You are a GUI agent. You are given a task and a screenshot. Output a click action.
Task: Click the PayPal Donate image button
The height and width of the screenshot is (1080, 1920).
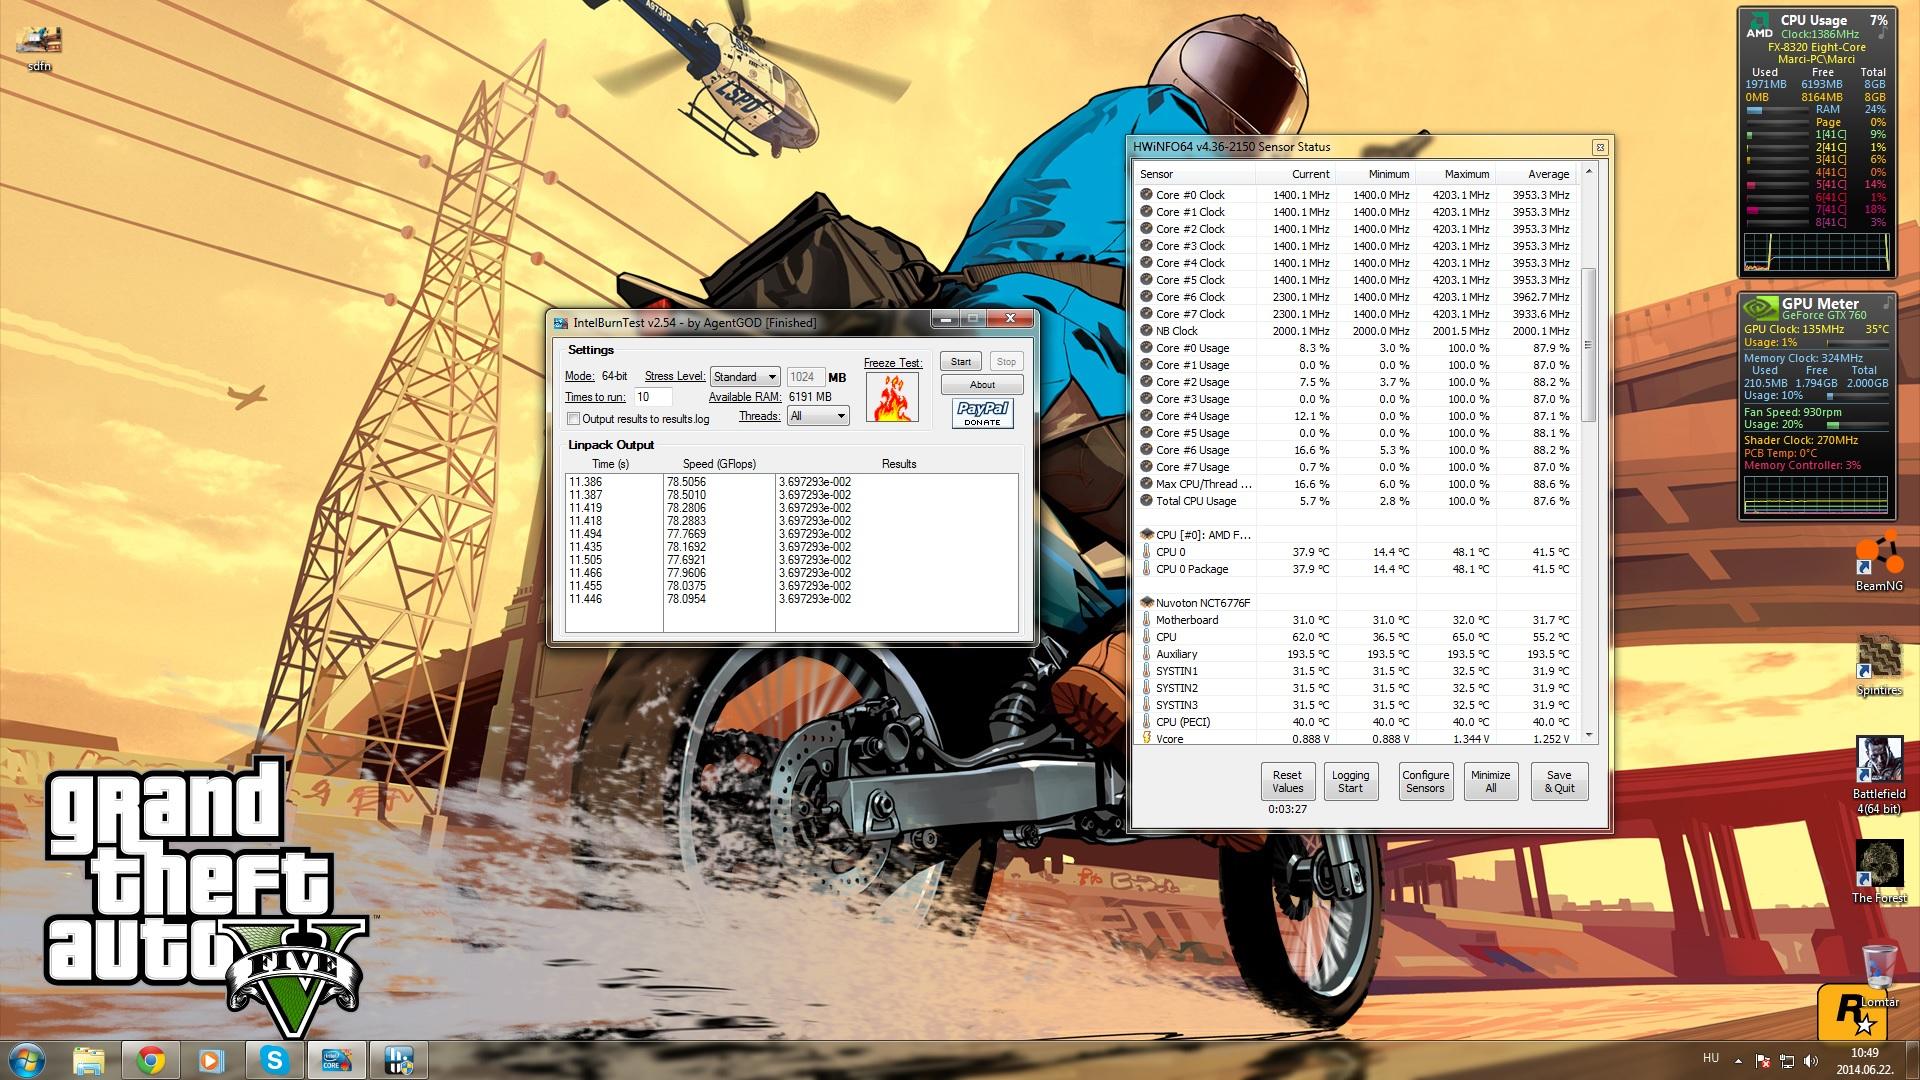click(982, 413)
